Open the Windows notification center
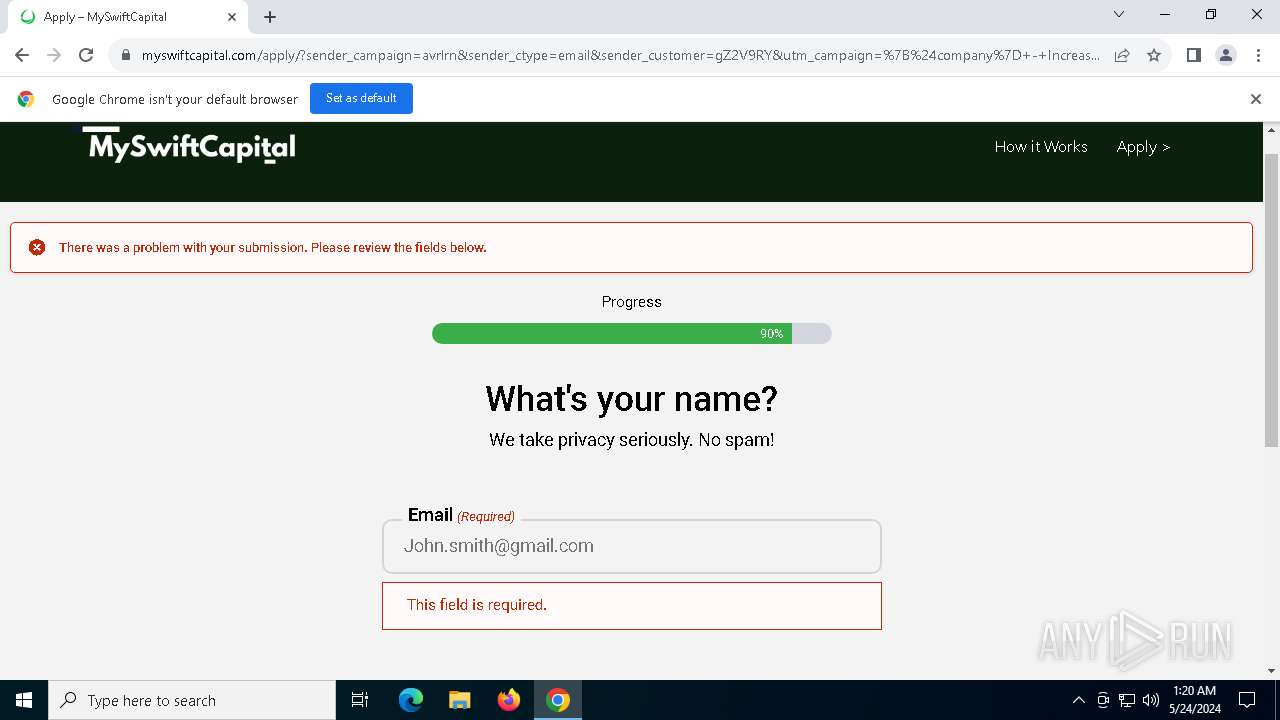The width and height of the screenshot is (1280, 720). 1247,700
